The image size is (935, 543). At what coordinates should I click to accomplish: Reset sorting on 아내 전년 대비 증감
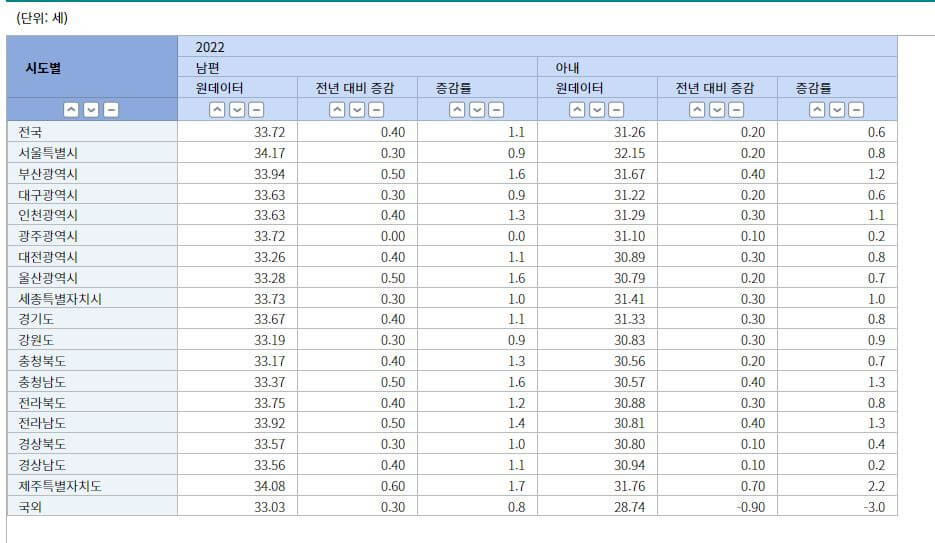[x=736, y=110]
